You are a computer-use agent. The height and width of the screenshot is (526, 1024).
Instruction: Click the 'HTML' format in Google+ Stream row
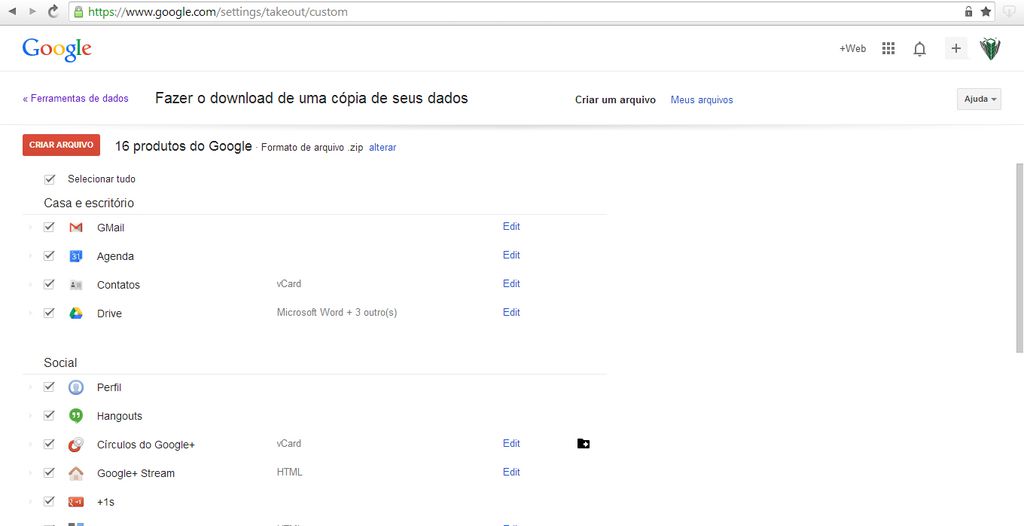pos(289,472)
